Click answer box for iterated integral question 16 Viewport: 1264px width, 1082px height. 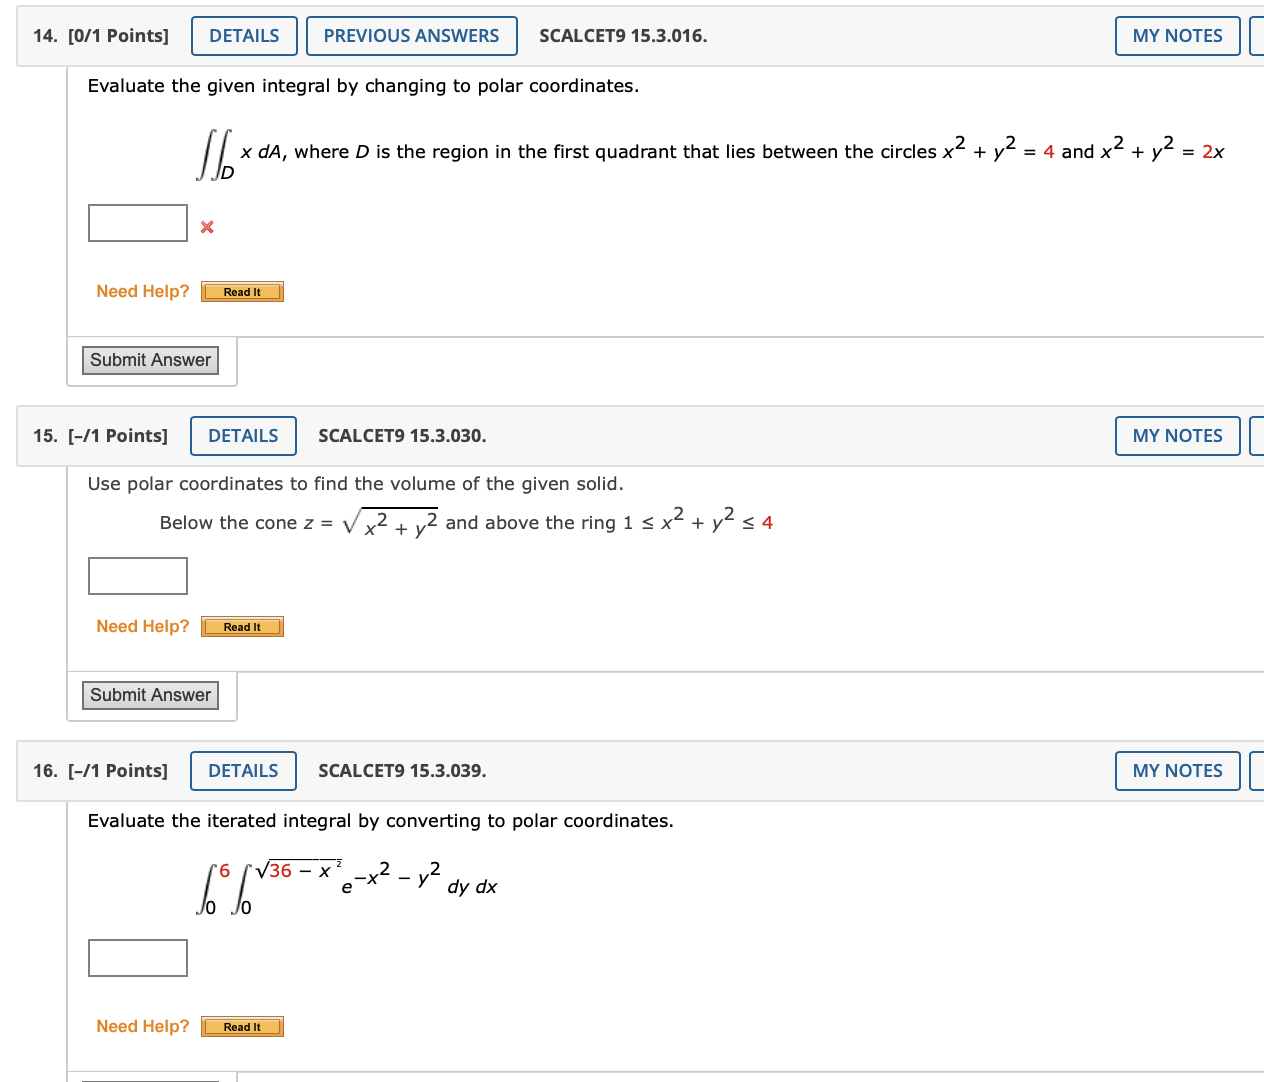coord(138,958)
